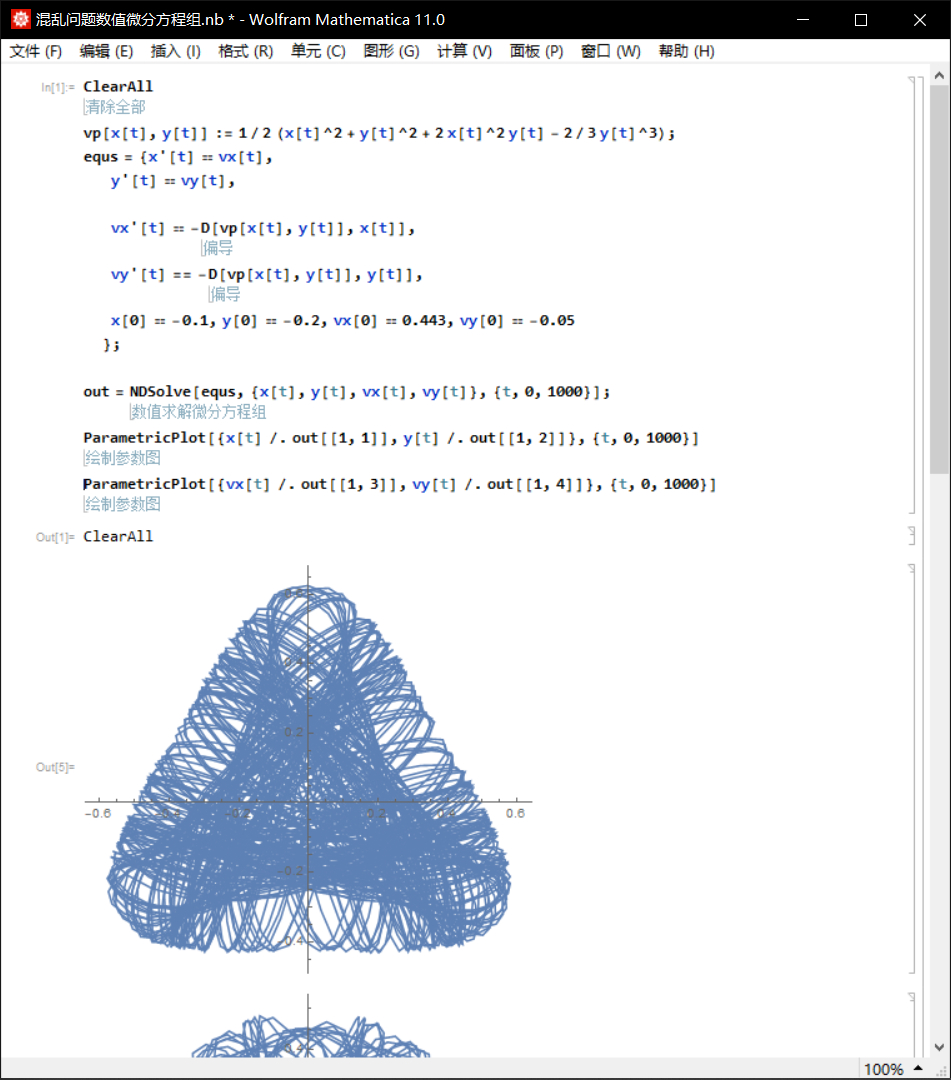This screenshot has width=951, height=1080.
Task: Click the vy'[t] derivative equation line
Action: coord(266,274)
